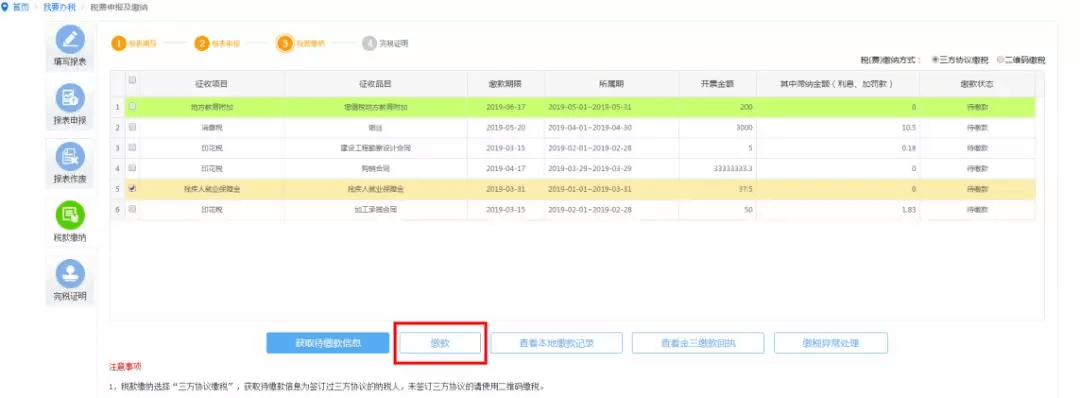Toggle the select-all checkbox in table header
This screenshot has height=398, width=1080.
click(132, 81)
